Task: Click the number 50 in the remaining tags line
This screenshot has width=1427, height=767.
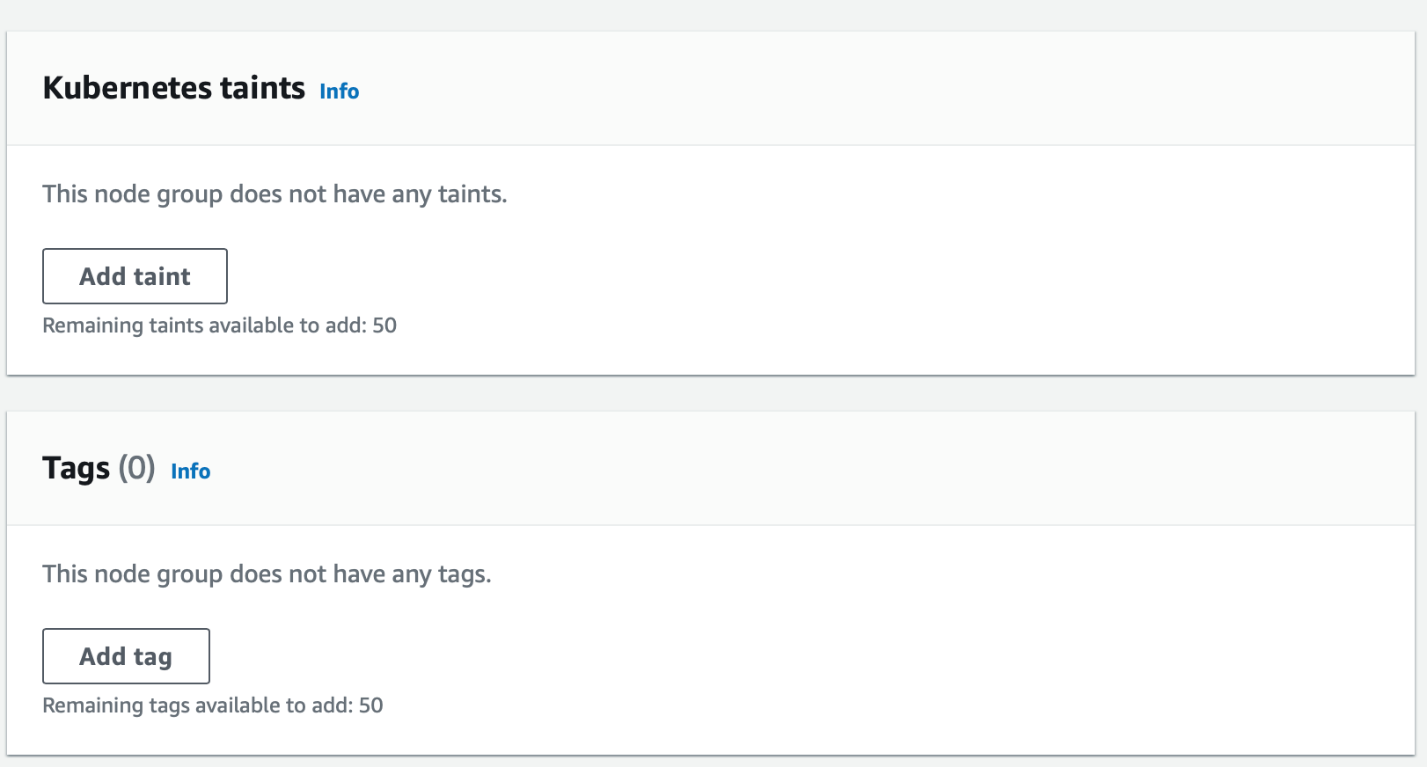Action: click(371, 705)
